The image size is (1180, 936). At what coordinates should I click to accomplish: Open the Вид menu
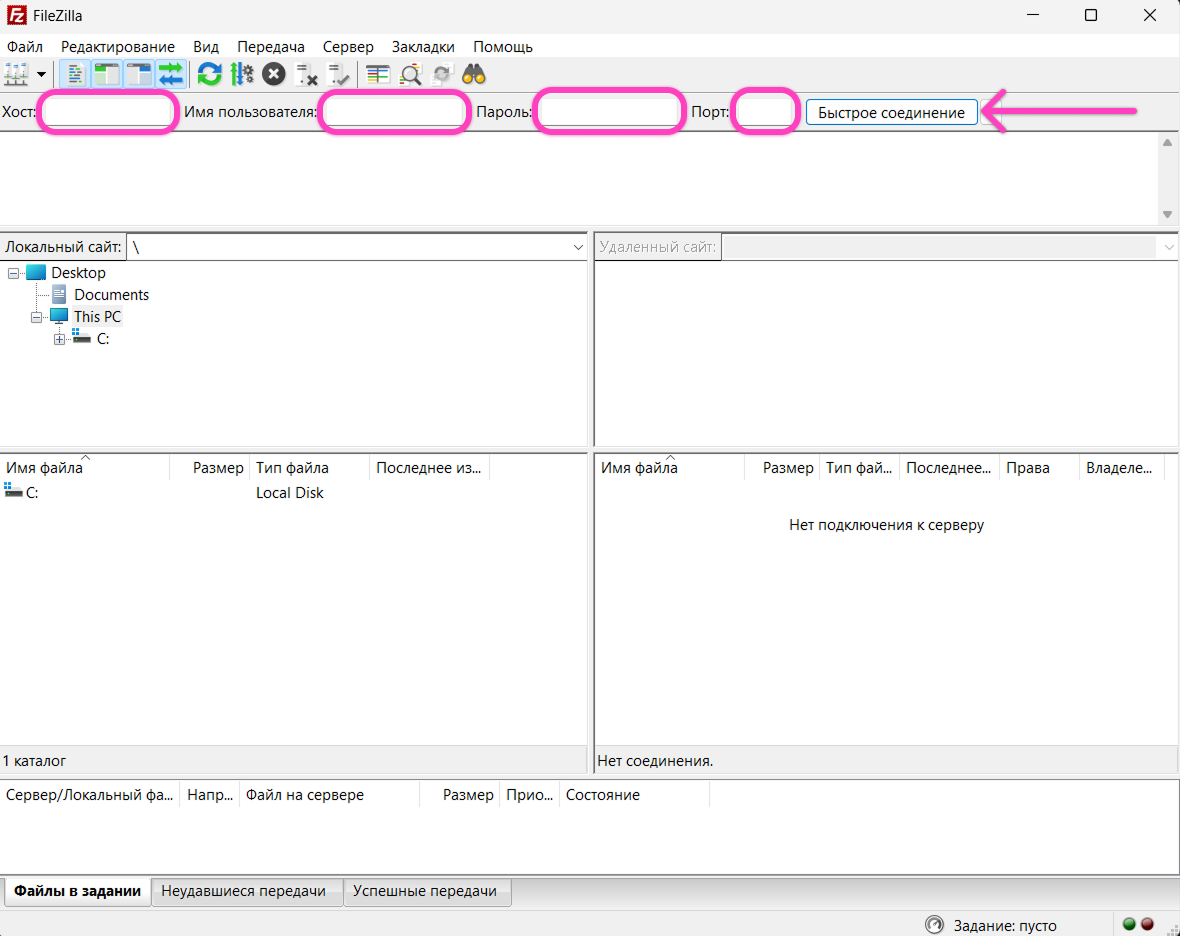[x=205, y=47]
